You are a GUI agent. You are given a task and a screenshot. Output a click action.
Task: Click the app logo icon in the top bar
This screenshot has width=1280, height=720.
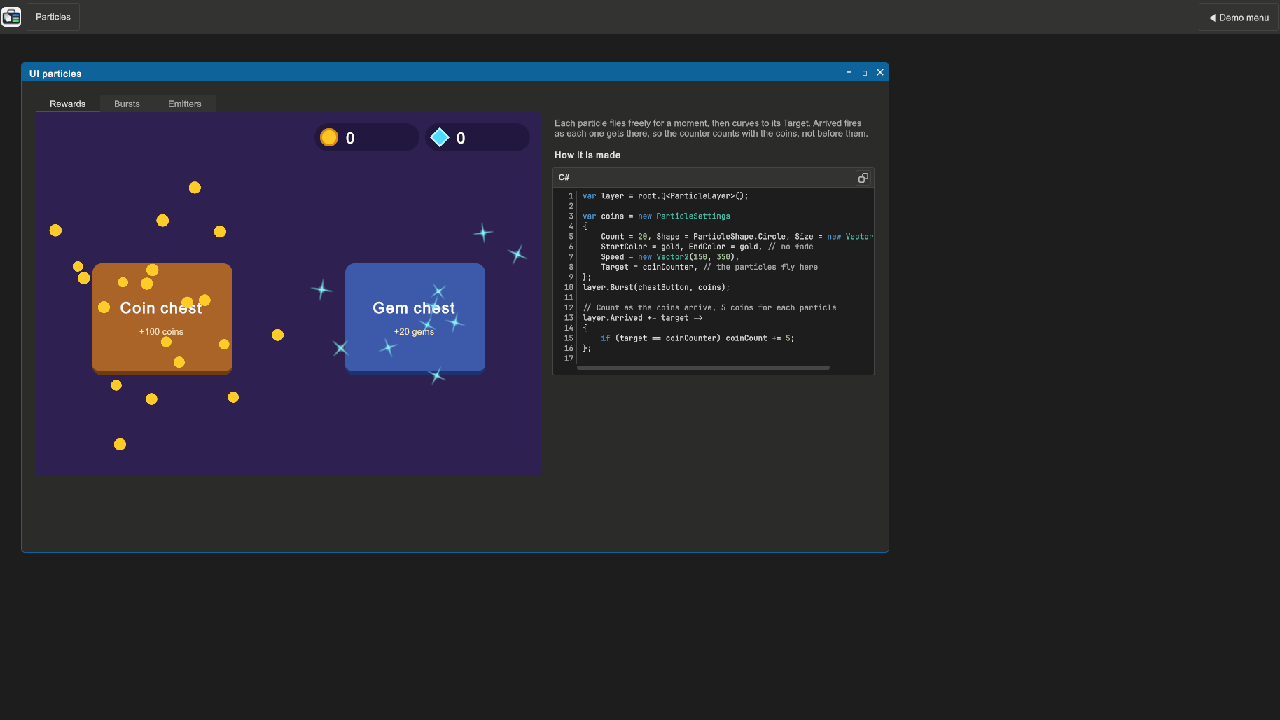pos(11,17)
